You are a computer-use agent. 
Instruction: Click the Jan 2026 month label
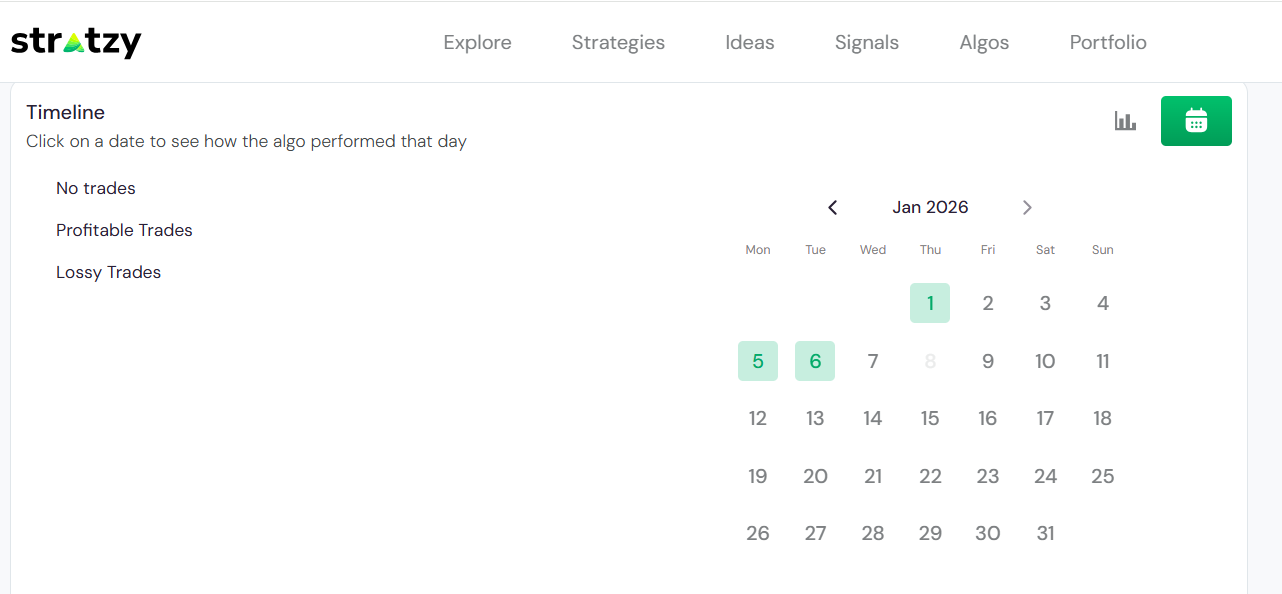click(930, 207)
